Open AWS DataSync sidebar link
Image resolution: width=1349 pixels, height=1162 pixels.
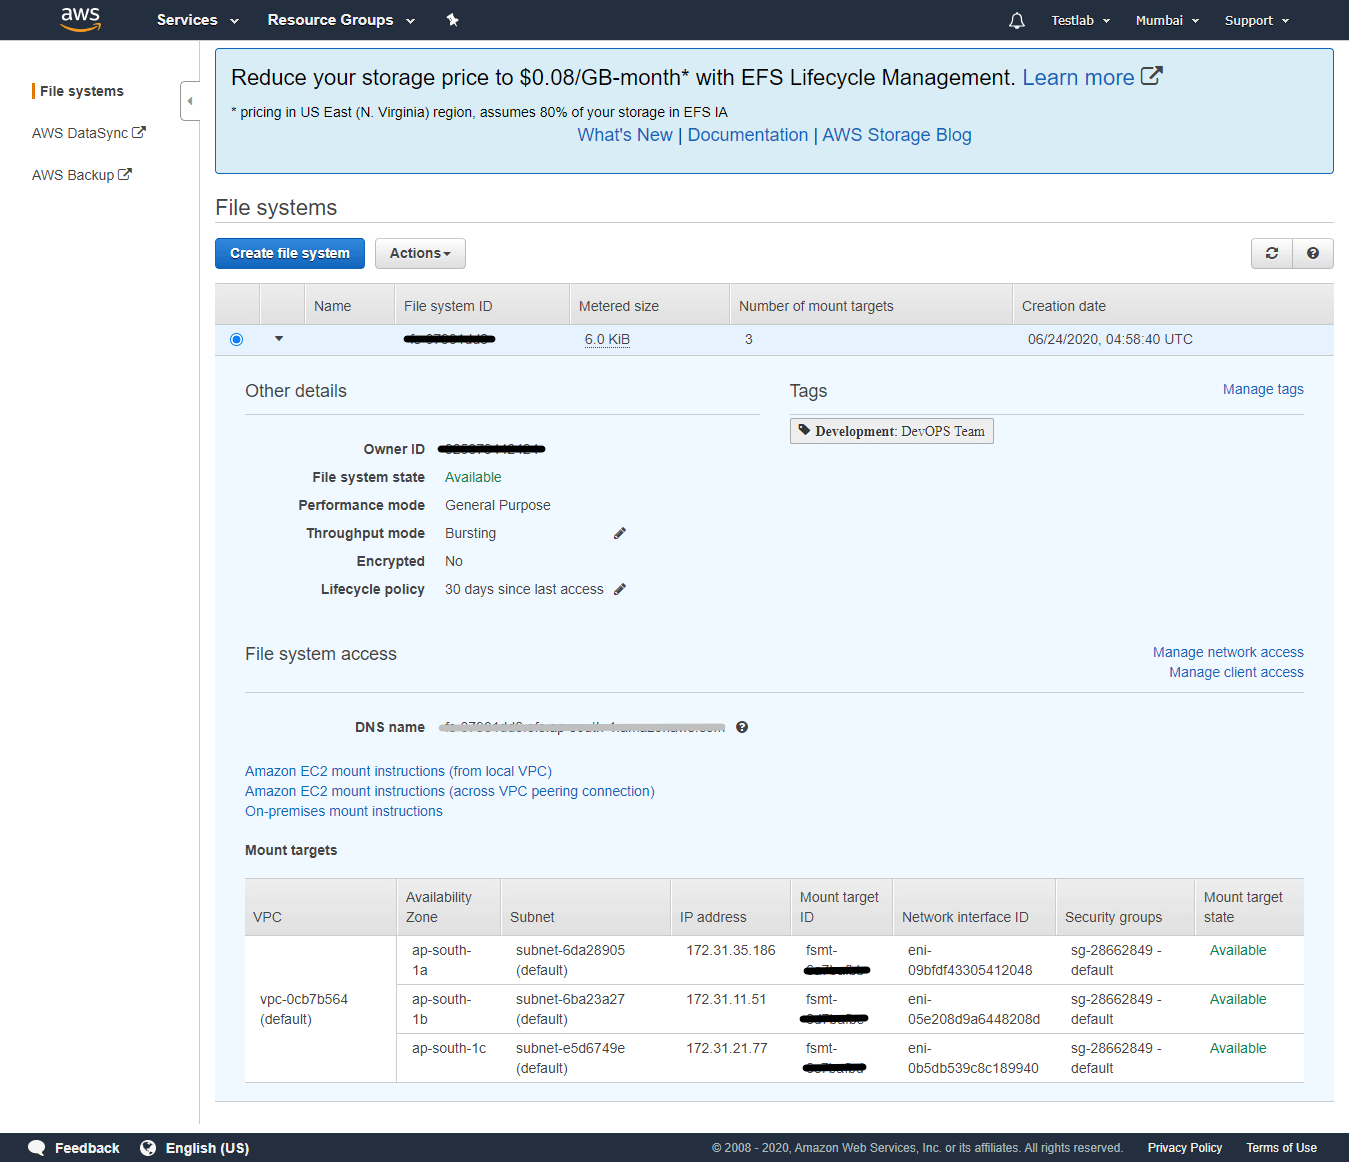point(80,133)
